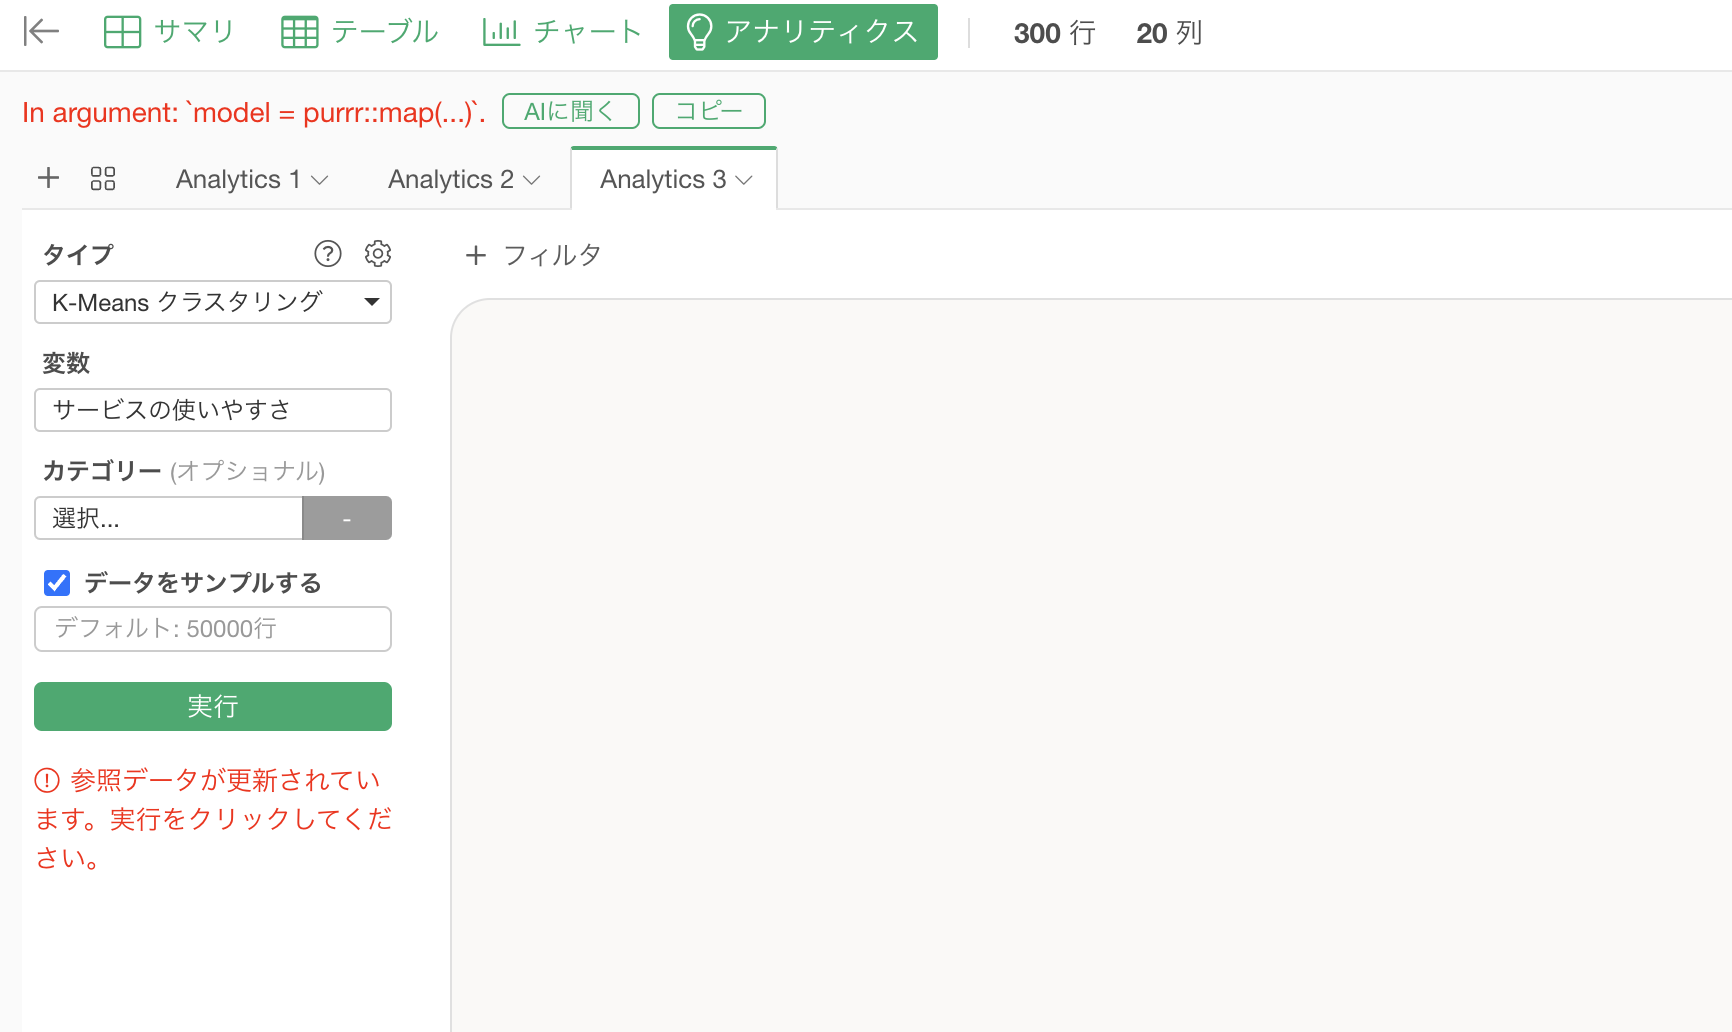Click the collapse panel arrow icon

pyautogui.click(x=41, y=32)
